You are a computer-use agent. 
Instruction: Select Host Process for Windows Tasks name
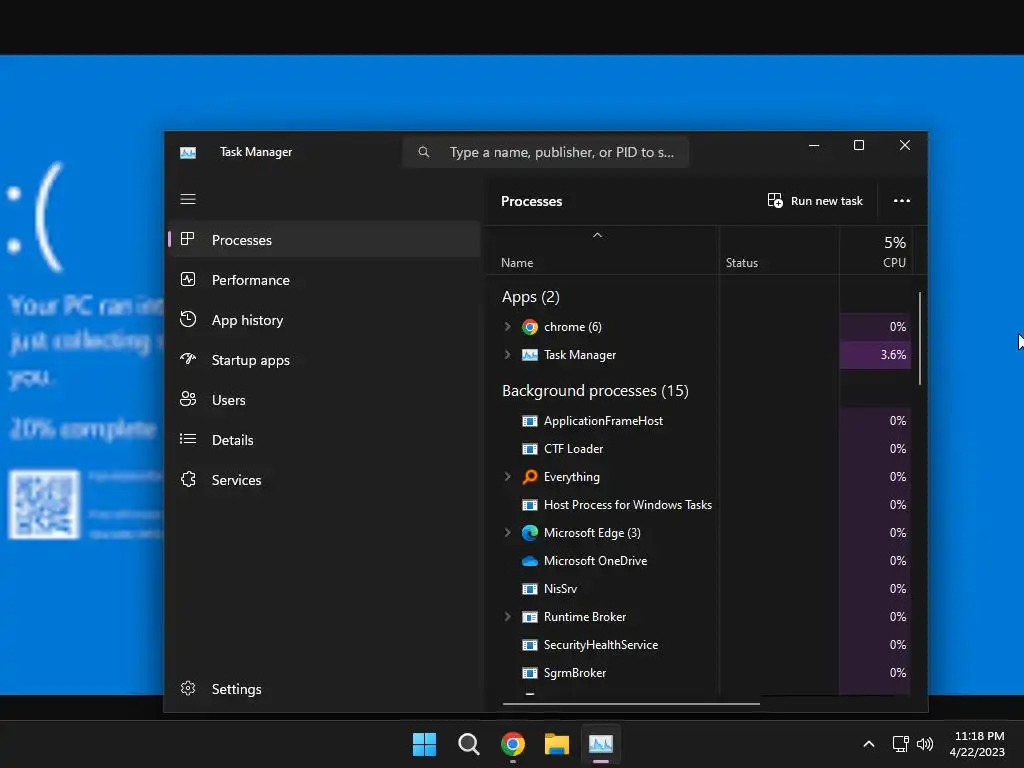click(628, 505)
